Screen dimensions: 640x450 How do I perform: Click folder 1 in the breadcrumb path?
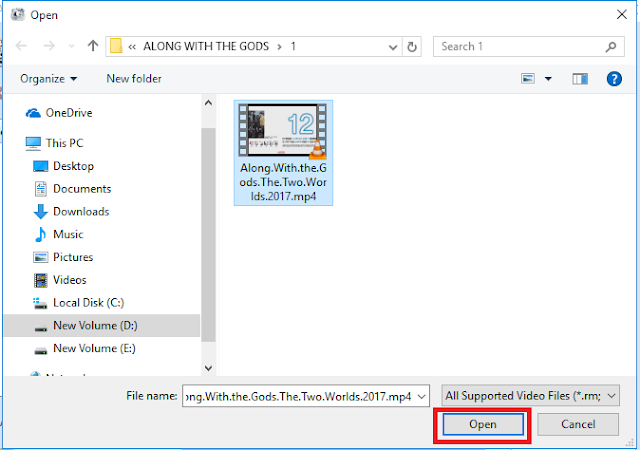click(x=293, y=46)
